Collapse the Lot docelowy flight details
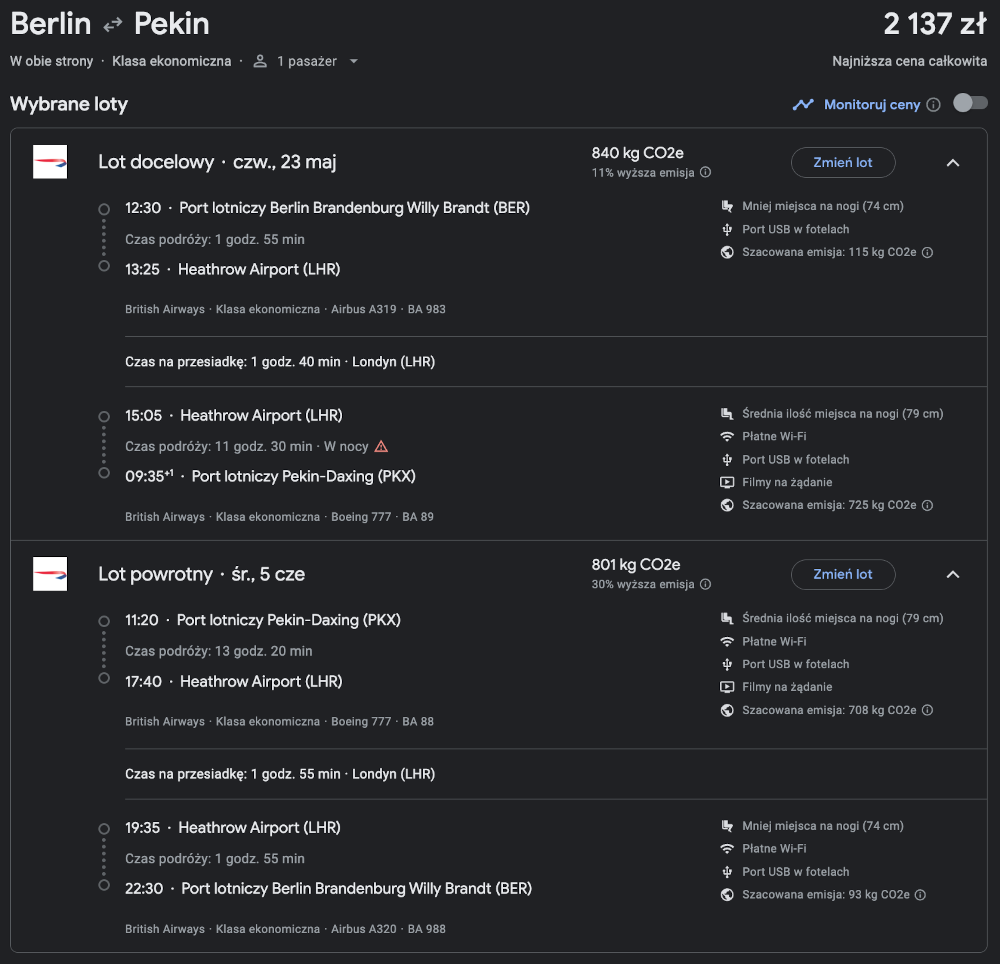This screenshot has height=964, width=1000. click(x=953, y=163)
